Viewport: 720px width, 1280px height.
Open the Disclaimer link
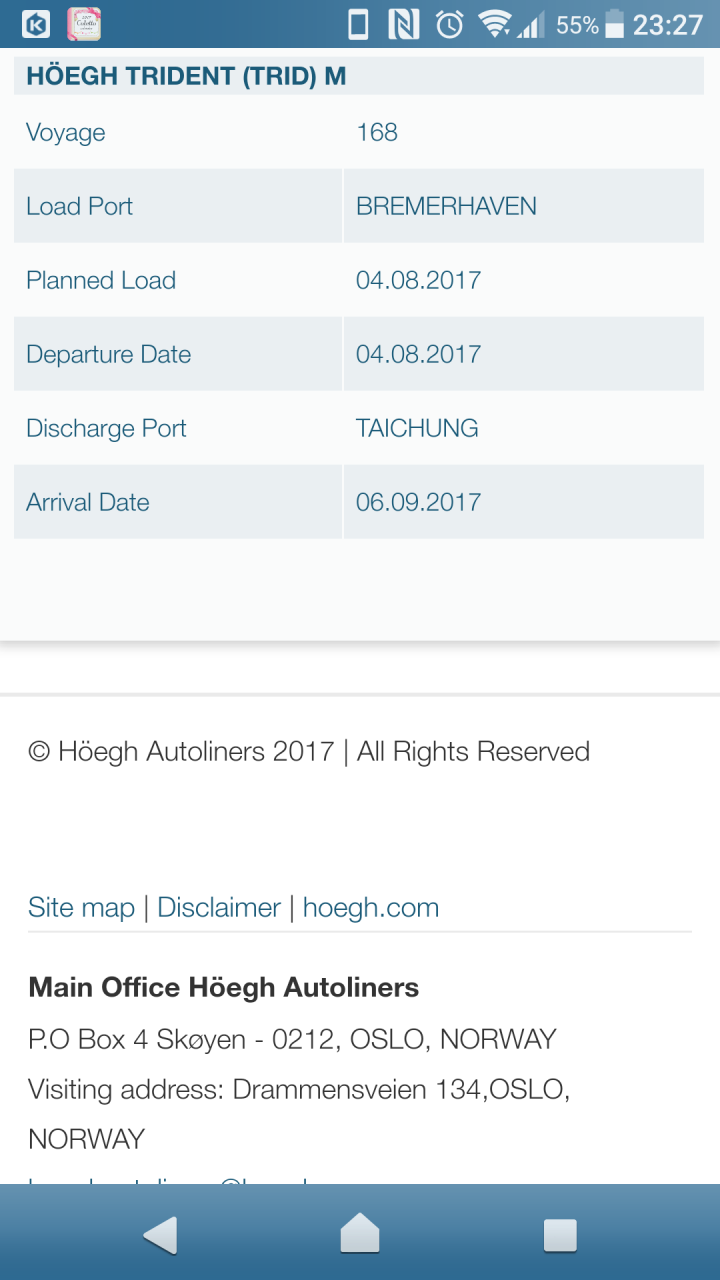click(x=219, y=907)
